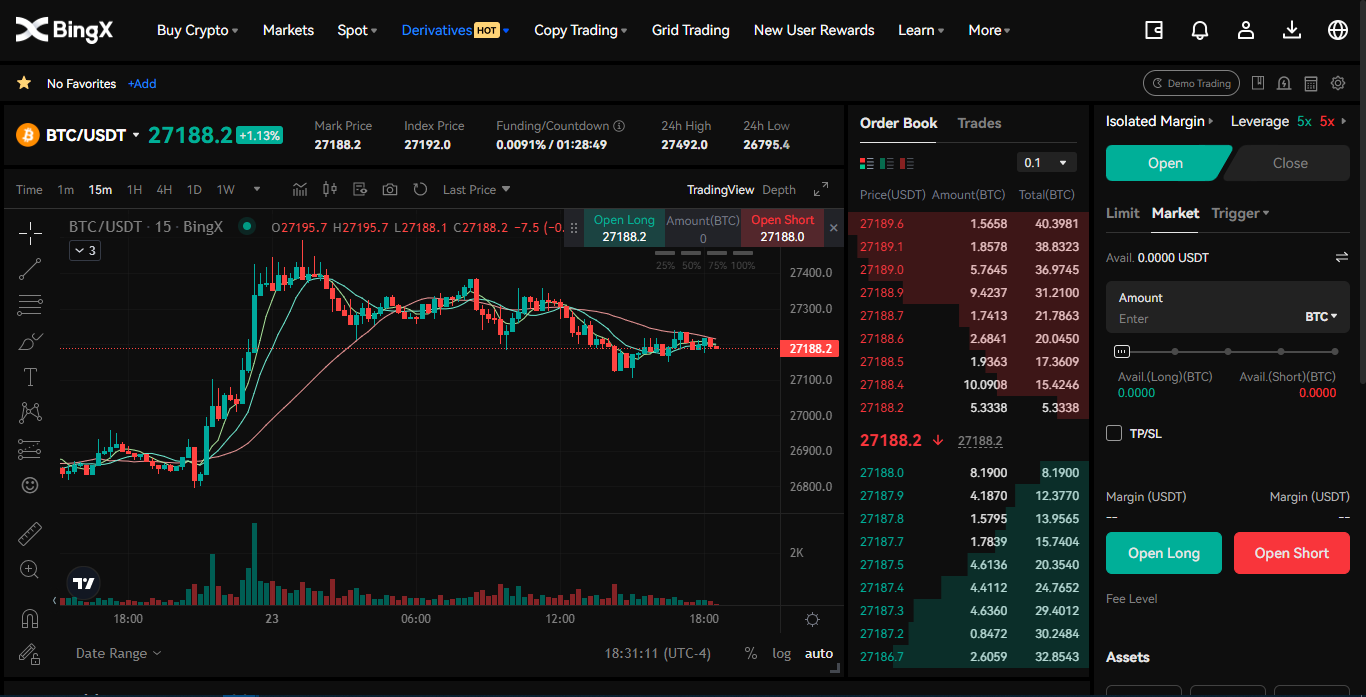Select the forecasting position tool
This screenshot has width=1366, height=697.
point(30,449)
